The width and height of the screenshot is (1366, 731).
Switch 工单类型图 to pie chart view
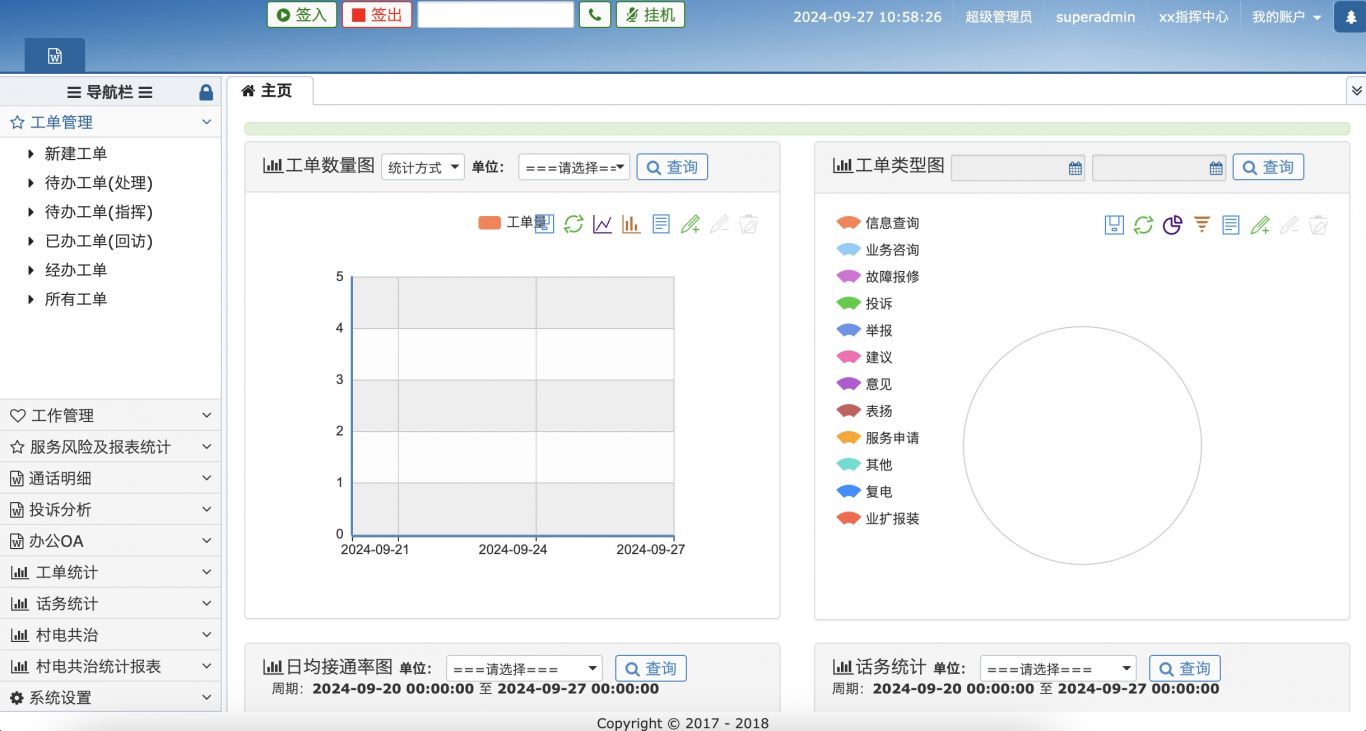click(x=1172, y=225)
